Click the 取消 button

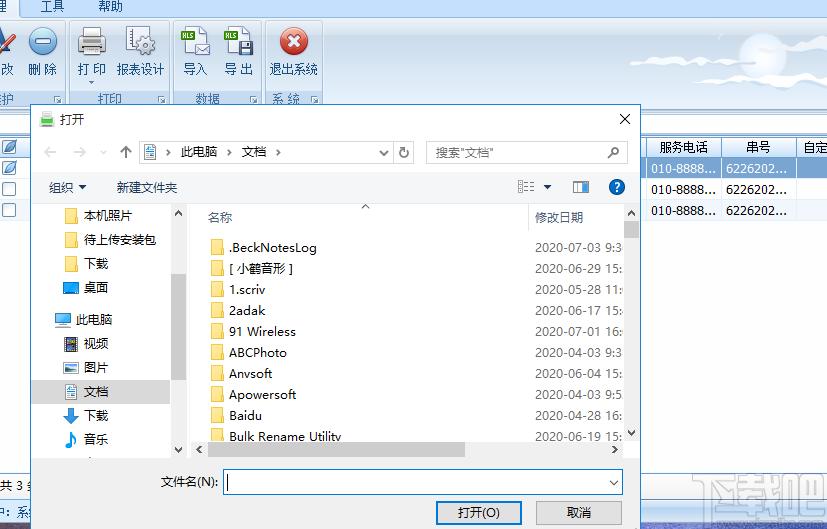pyautogui.click(x=578, y=512)
